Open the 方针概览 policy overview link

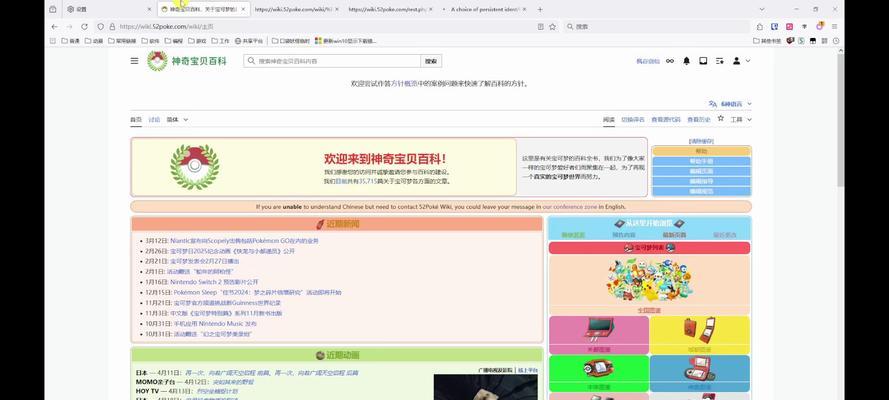(x=404, y=83)
